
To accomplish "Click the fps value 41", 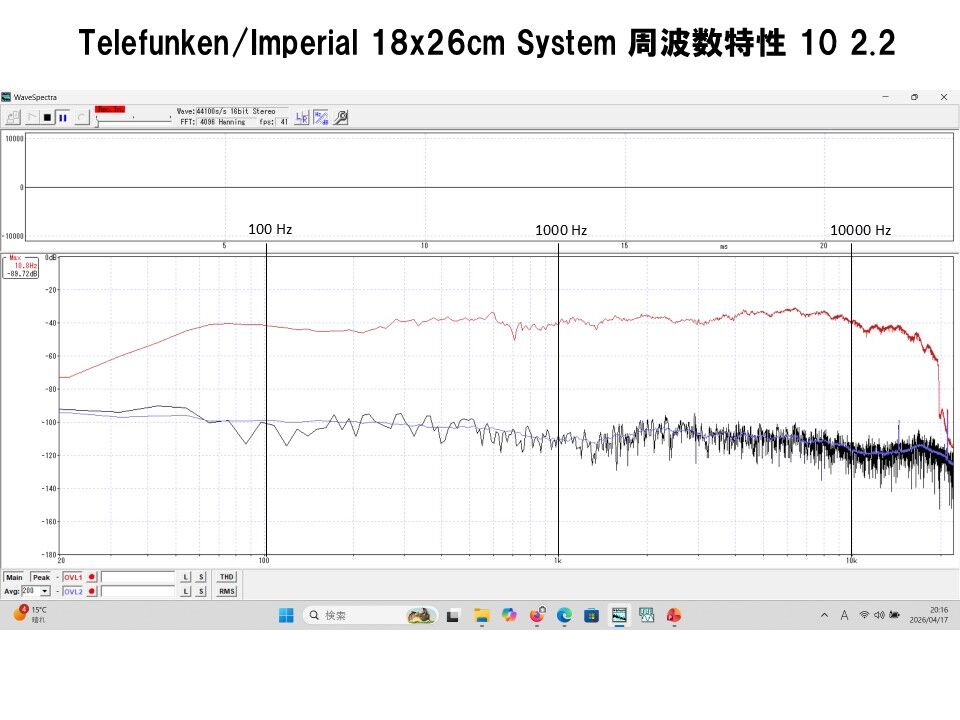I will 284,122.
